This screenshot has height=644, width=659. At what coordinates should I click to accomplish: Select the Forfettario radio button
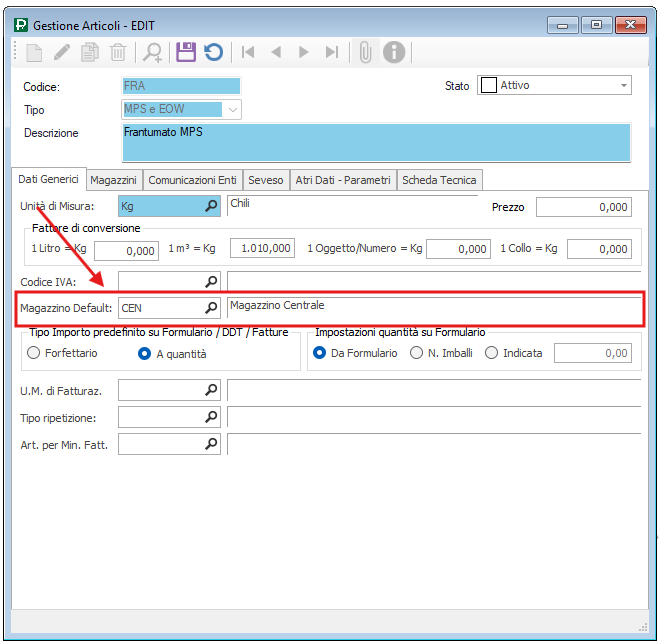[34, 353]
